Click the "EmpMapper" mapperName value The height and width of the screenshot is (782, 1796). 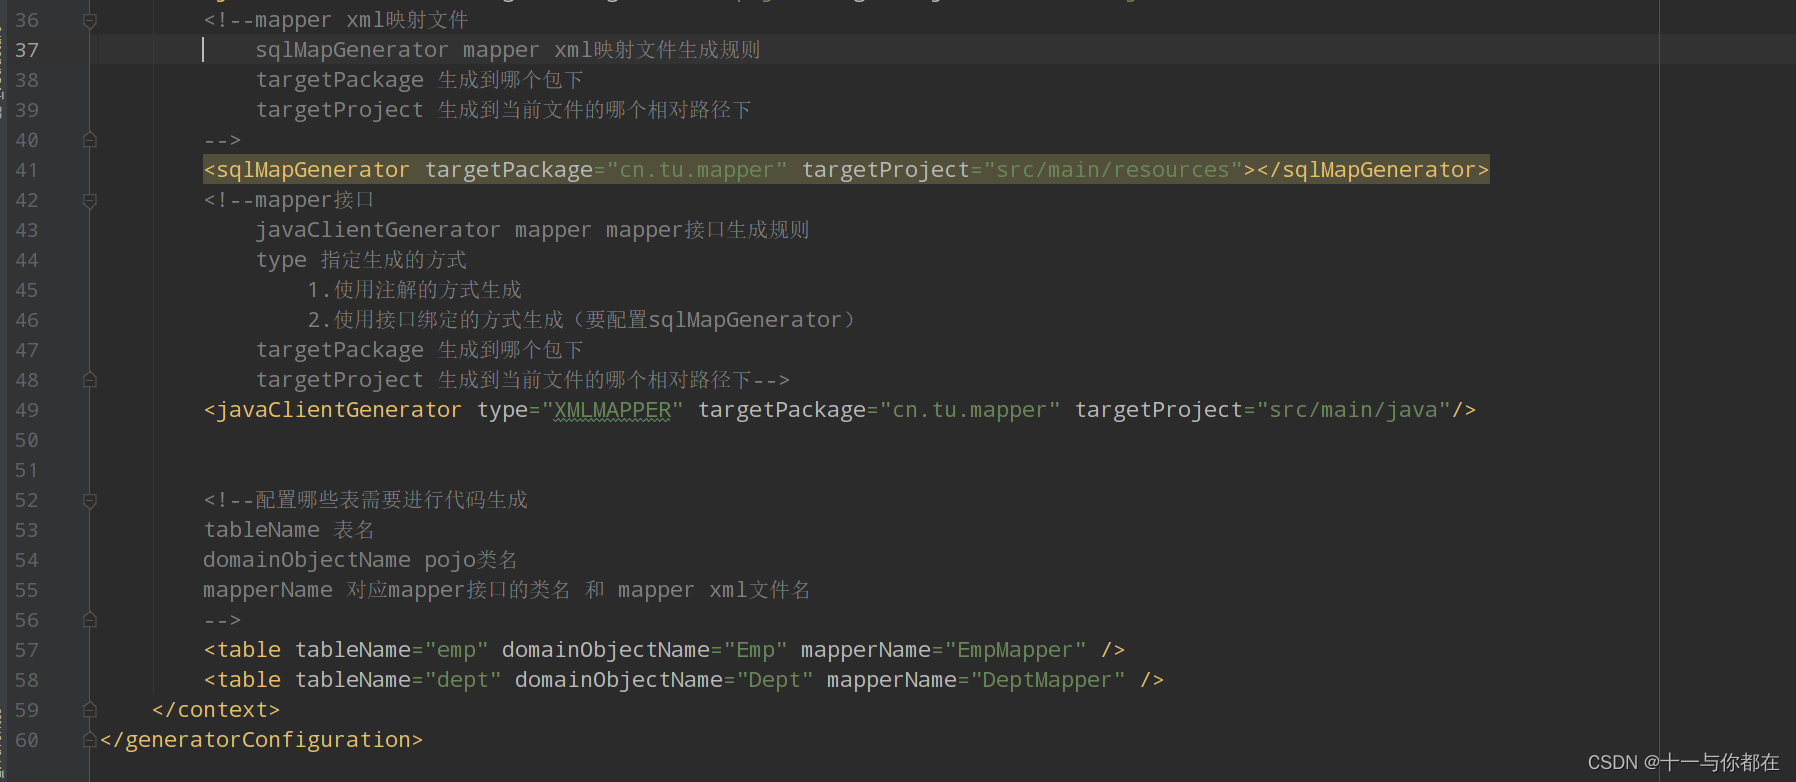pos(1015,650)
